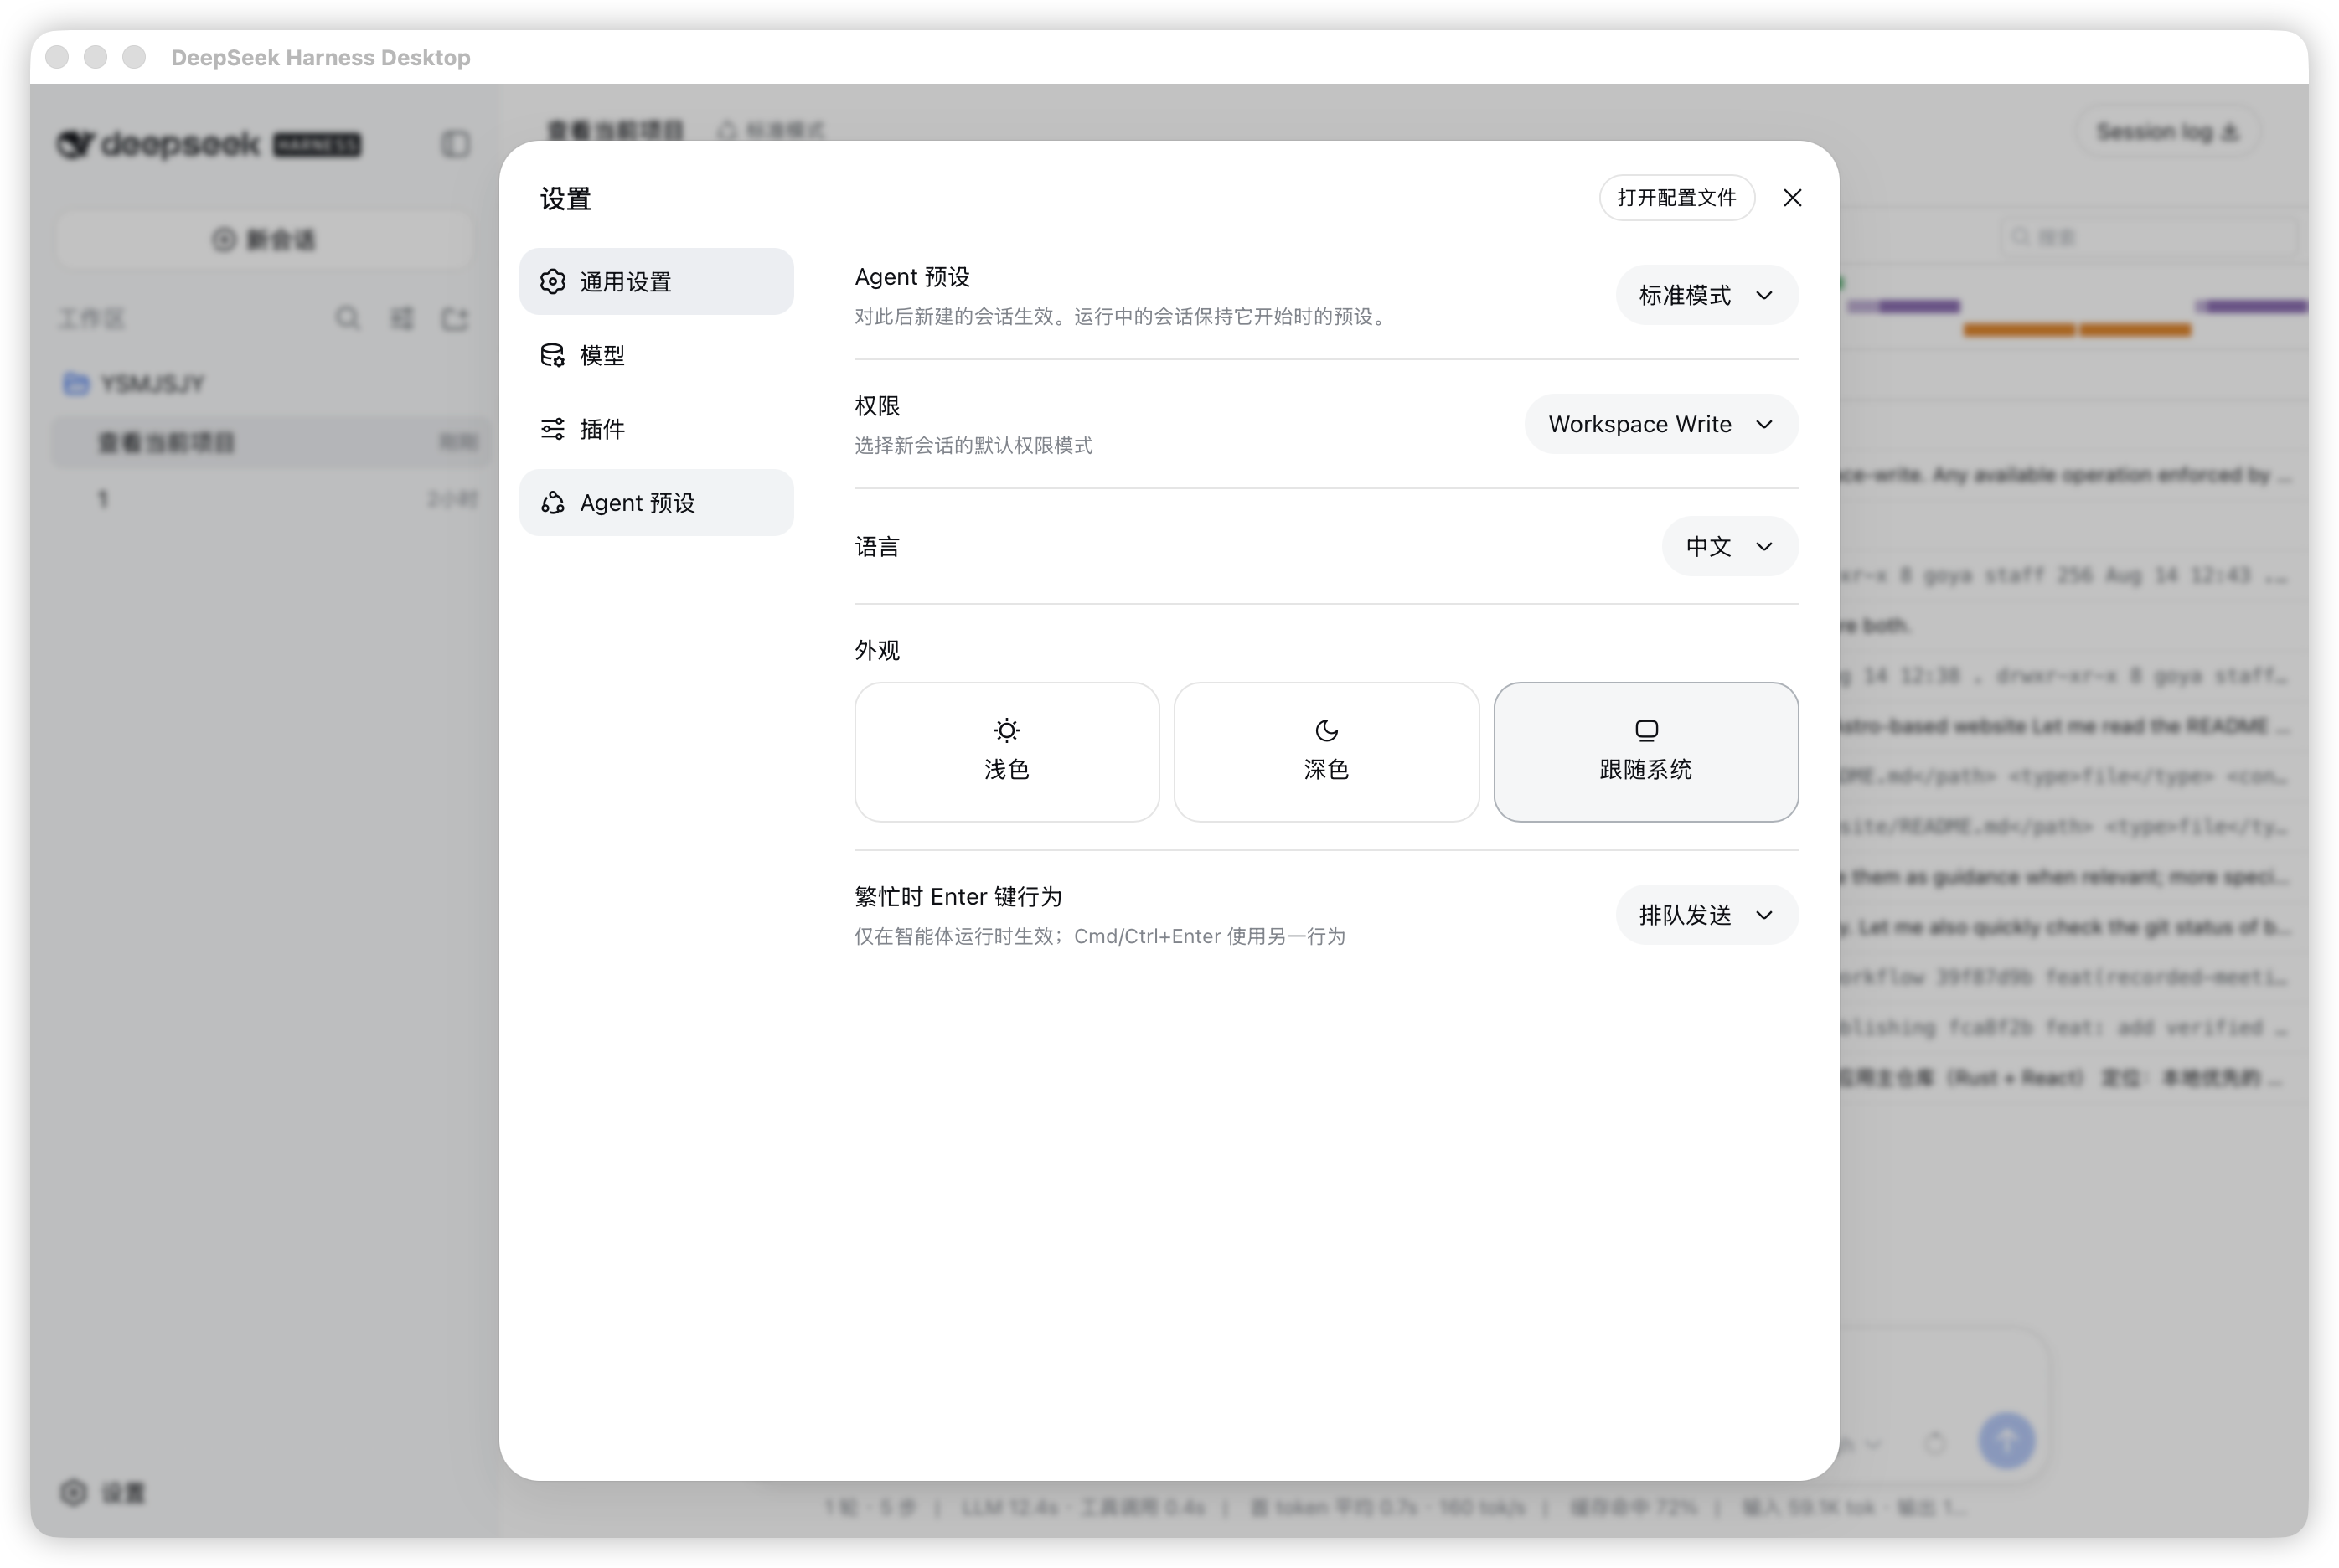Select the 跟随系统 appearance option

pos(1646,752)
